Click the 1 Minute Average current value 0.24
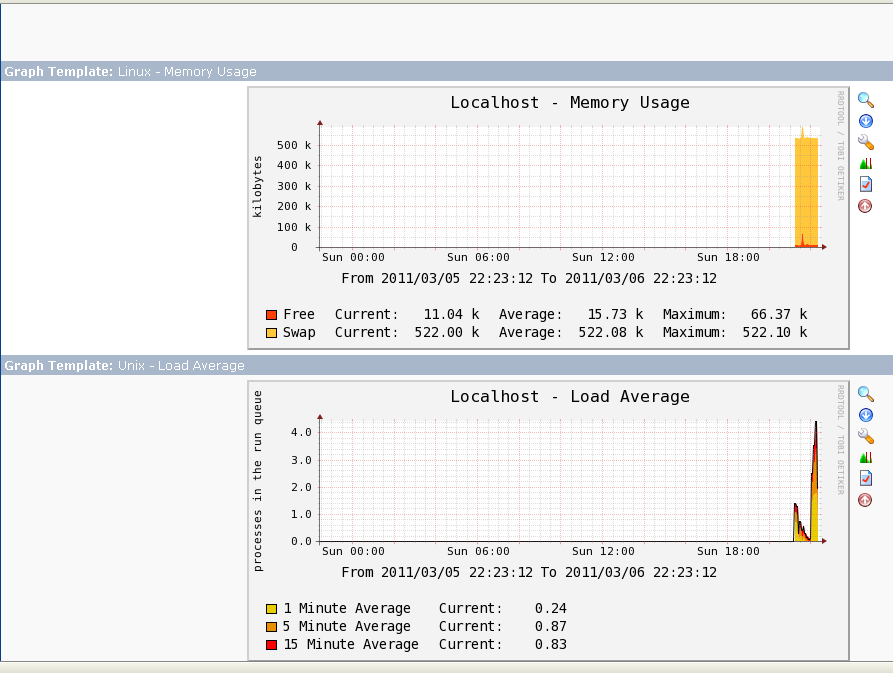The height and width of the screenshot is (673, 893). pyautogui.click(x=551, y=608)
